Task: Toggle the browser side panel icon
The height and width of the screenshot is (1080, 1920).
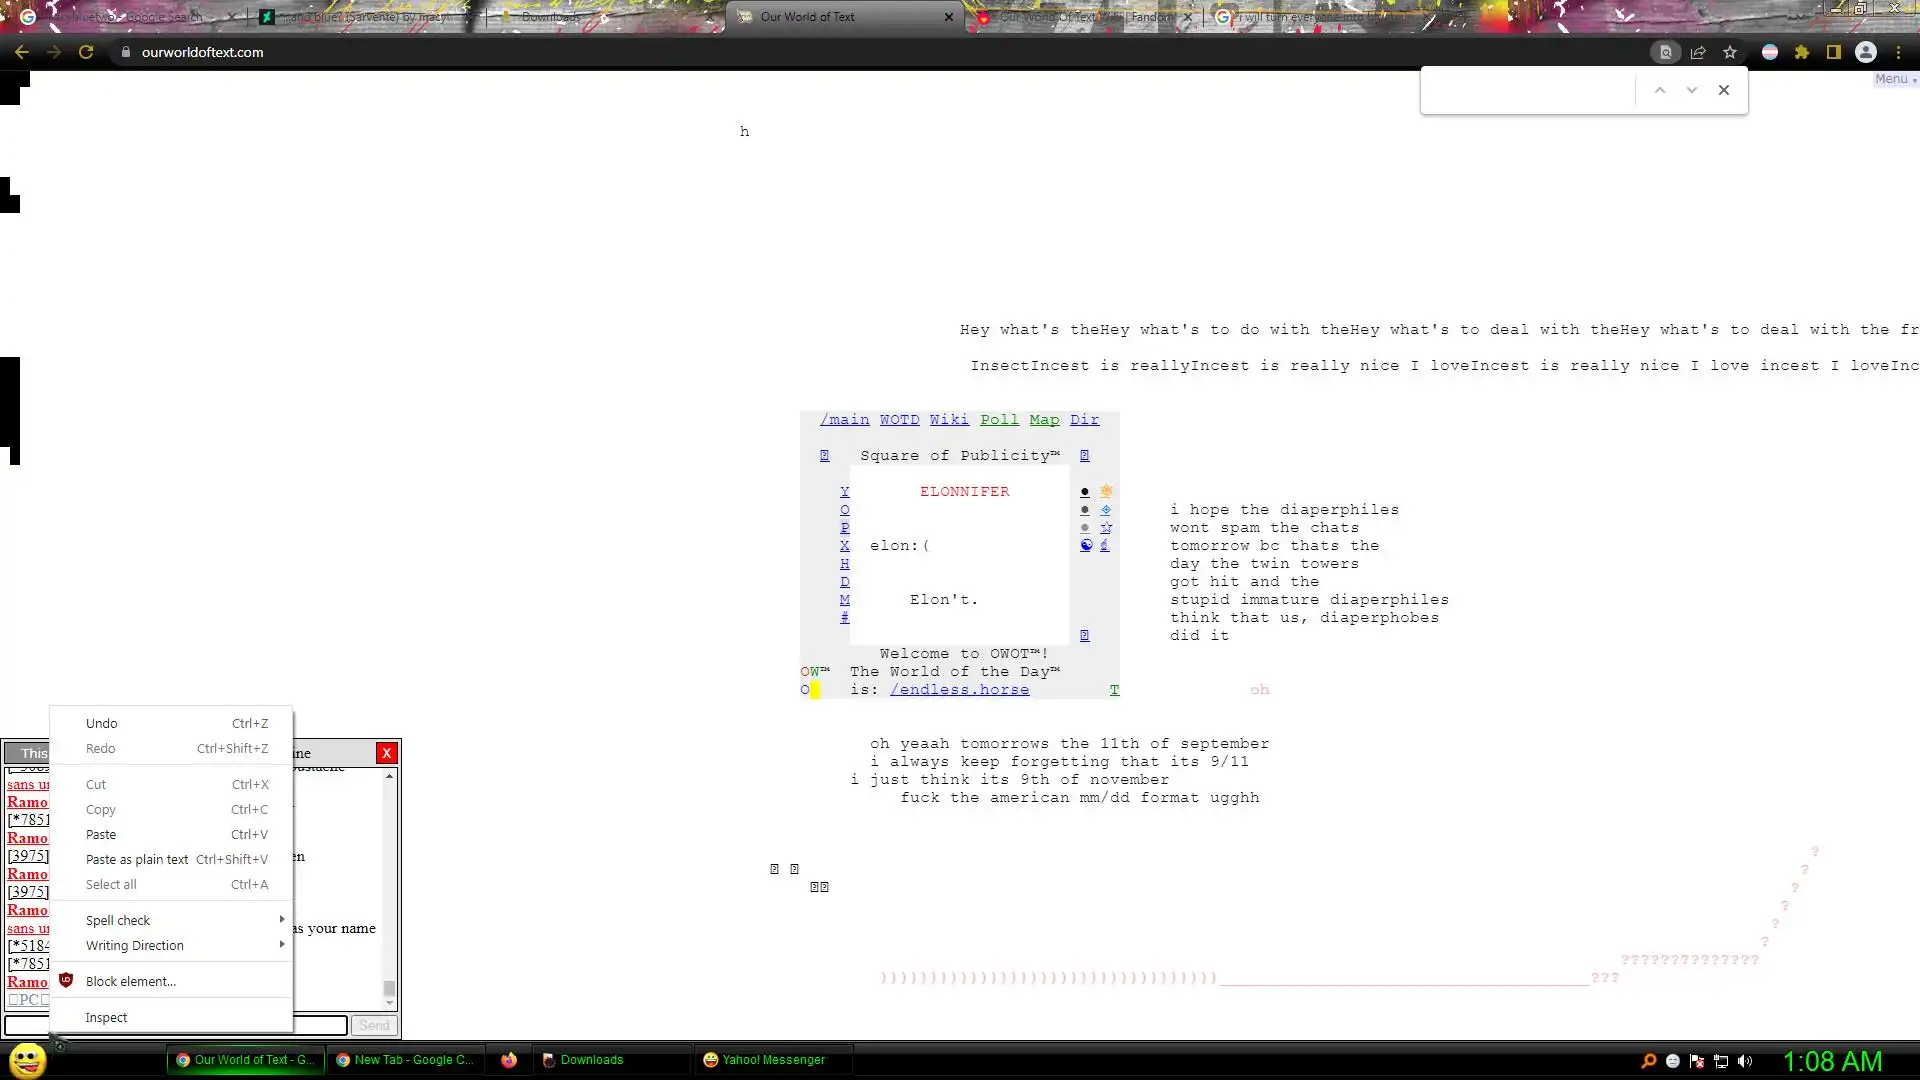Action: click(x=1834, y=52)
